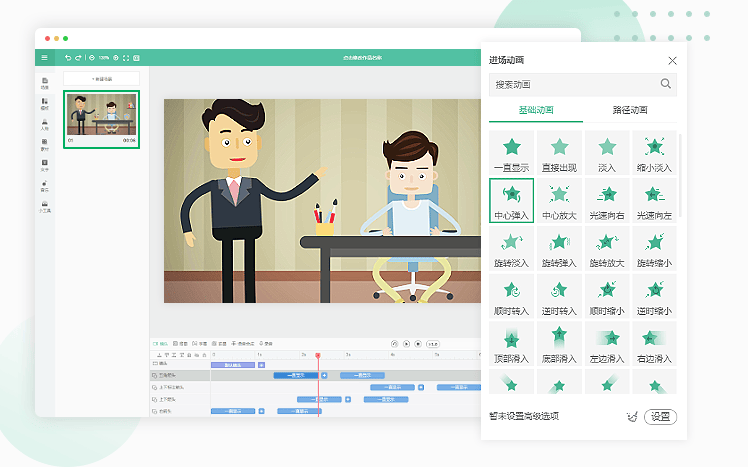Click the 设置 button for advanced options

click(x=660, y=417)
